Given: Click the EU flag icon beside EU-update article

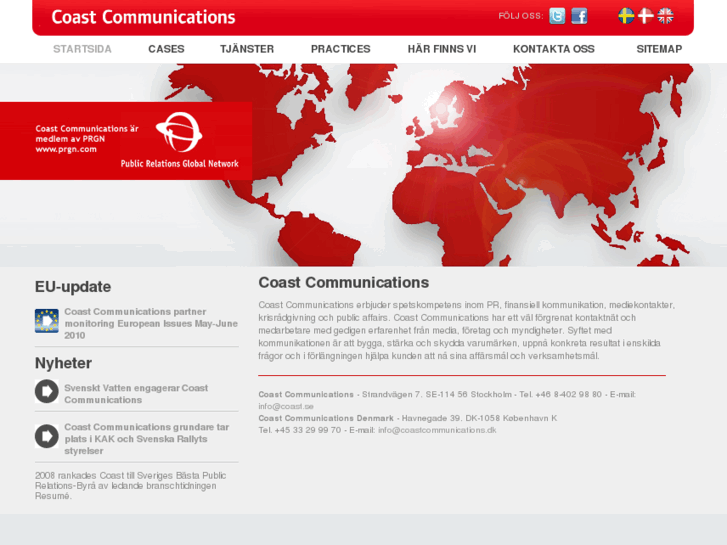Looking at the screenshot, I should 47,321.
